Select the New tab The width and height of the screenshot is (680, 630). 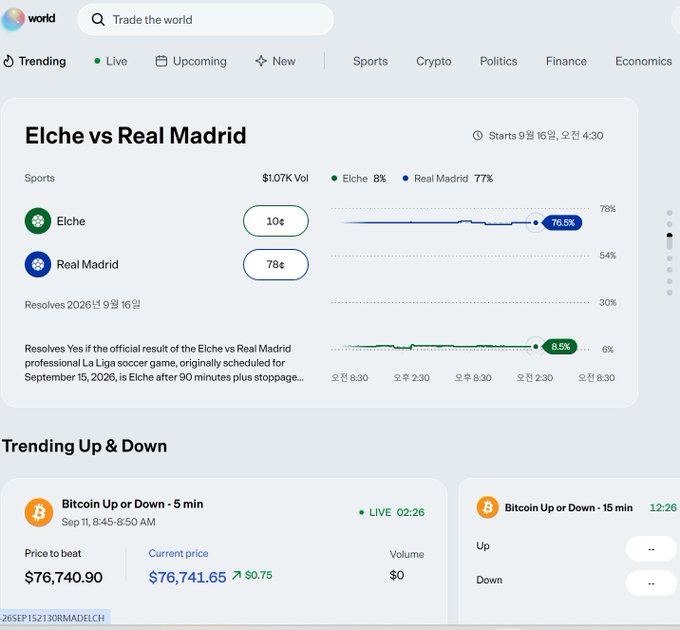pos(275,61)
